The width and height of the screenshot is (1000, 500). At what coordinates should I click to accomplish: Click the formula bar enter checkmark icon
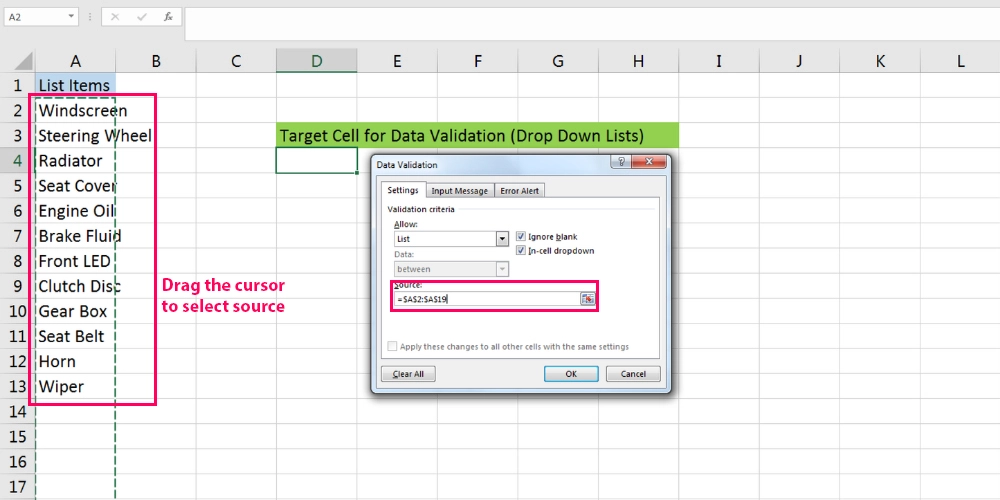point(142,17)
